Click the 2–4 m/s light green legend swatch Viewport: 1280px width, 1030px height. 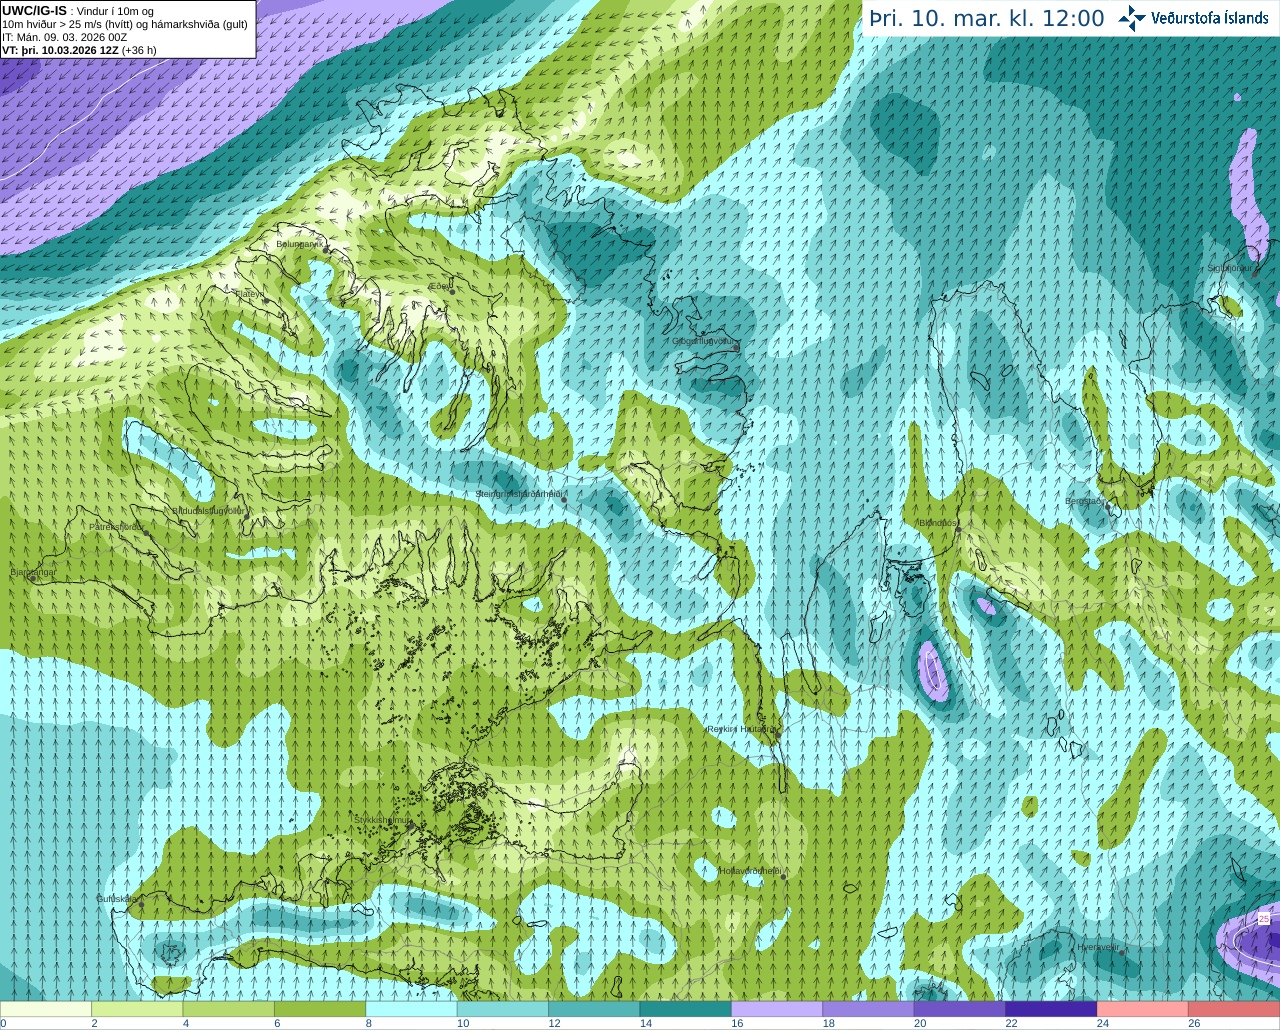137,1009
